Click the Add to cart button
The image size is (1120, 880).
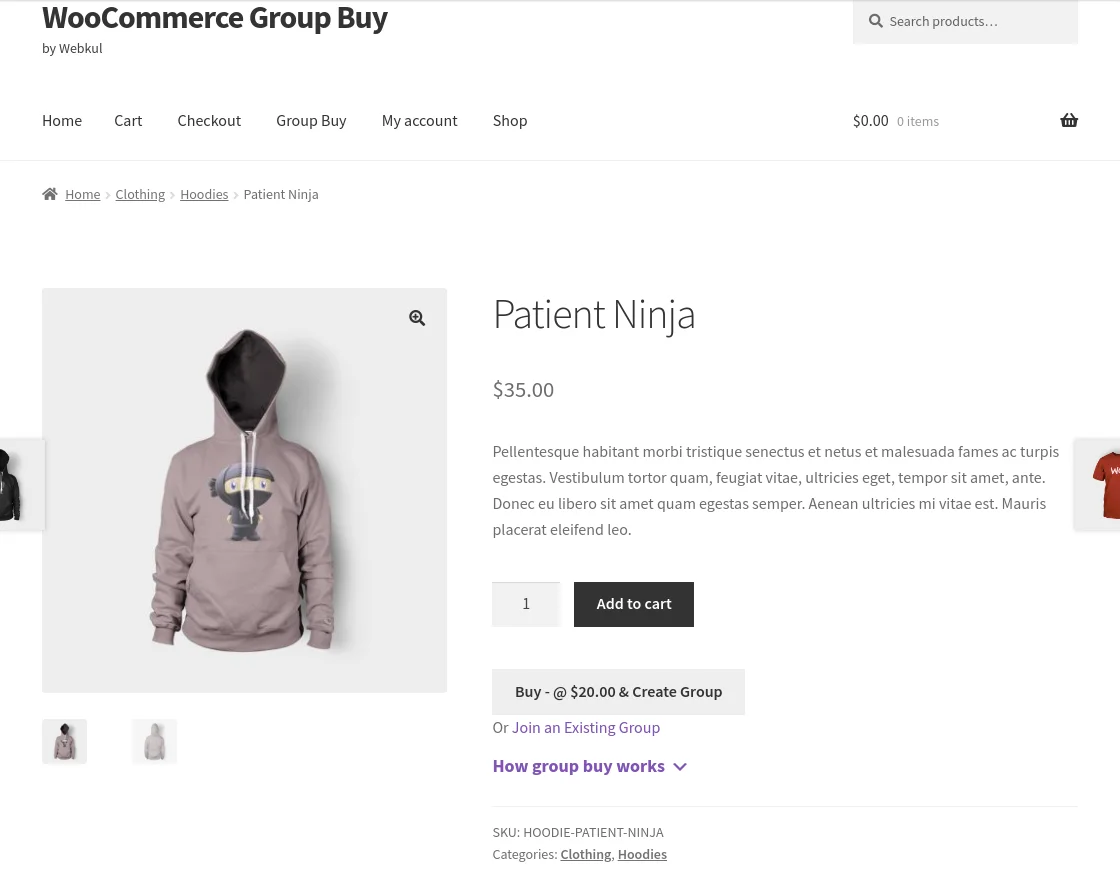(x=633, y=604)
